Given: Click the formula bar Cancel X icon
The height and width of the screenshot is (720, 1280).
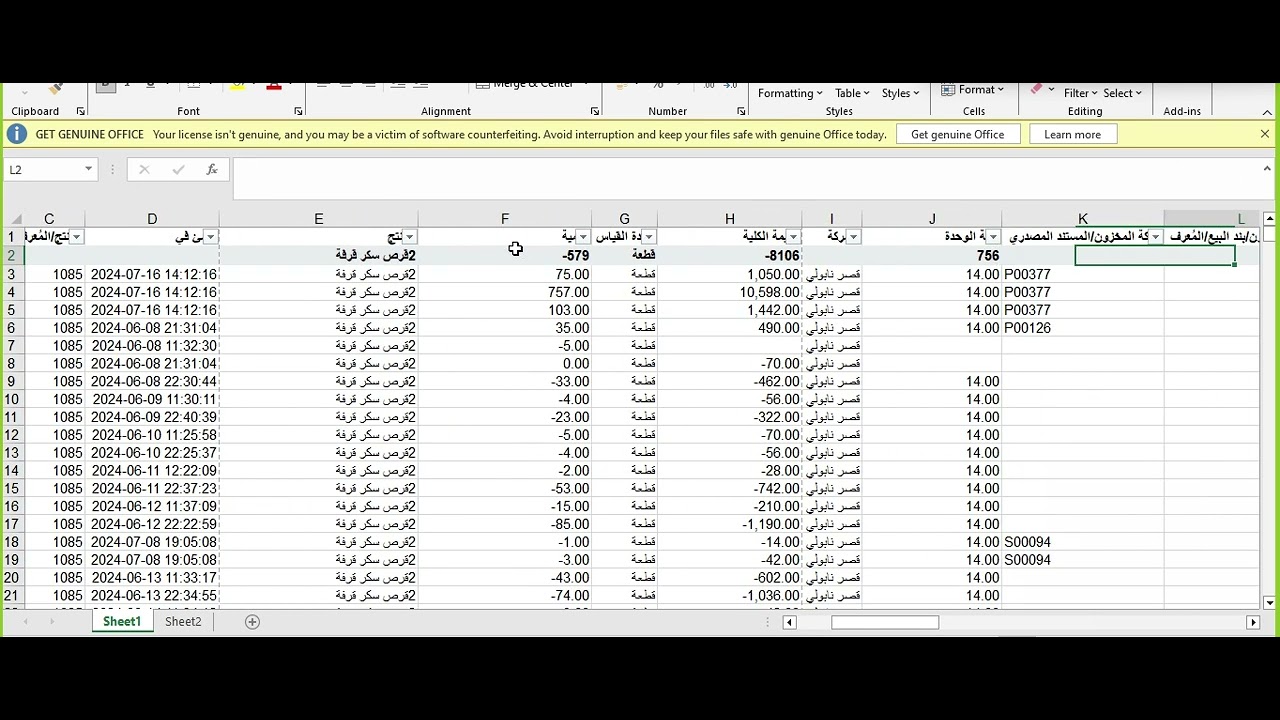Looking at the screenshot, I should [x=144, y=170].
